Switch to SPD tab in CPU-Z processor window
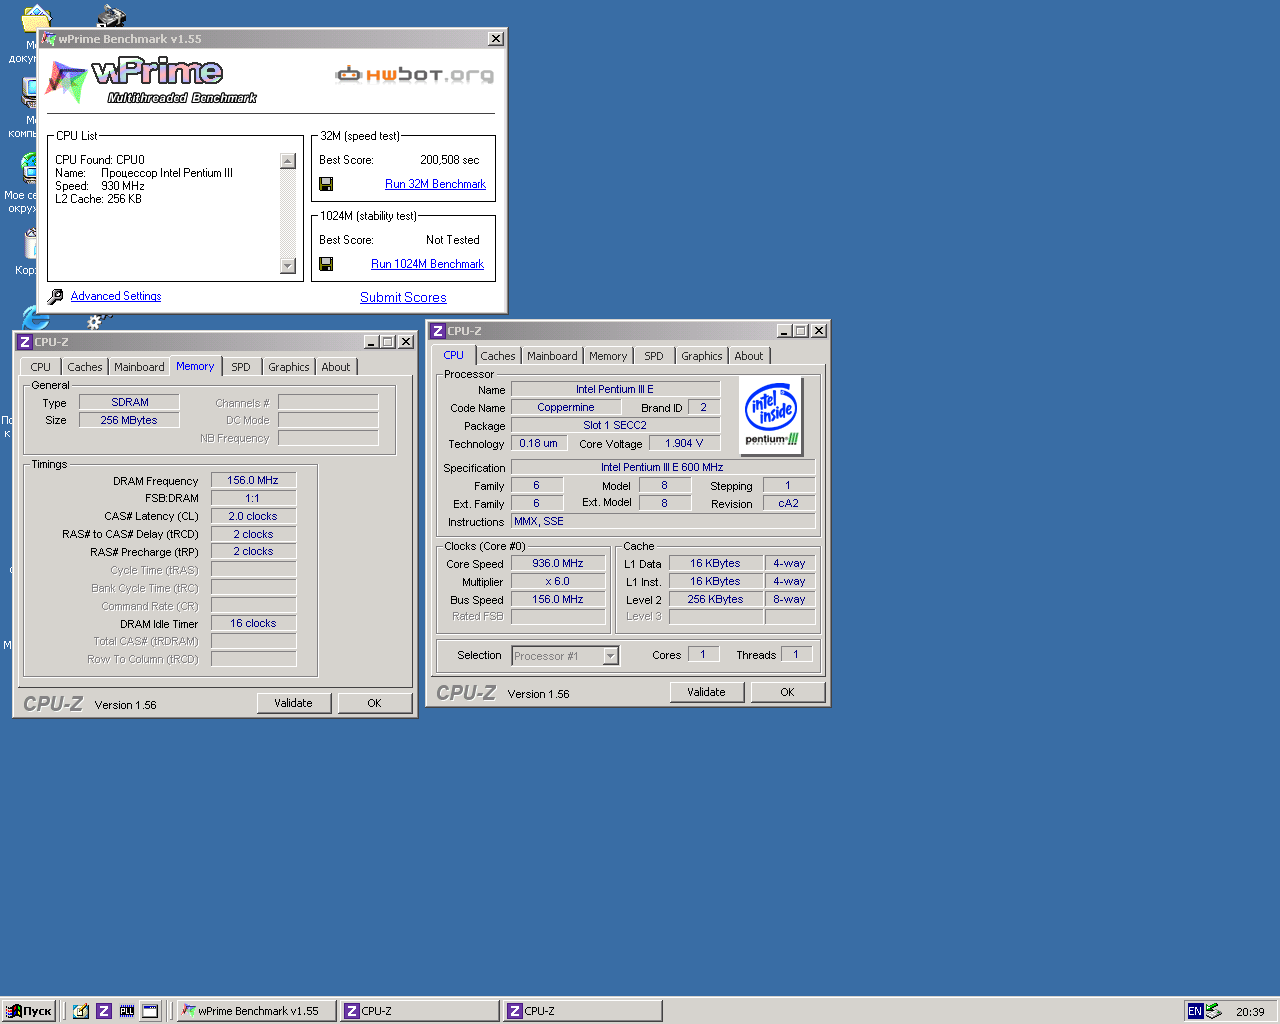This screenshot has height=1024, width=1280. 654,356
